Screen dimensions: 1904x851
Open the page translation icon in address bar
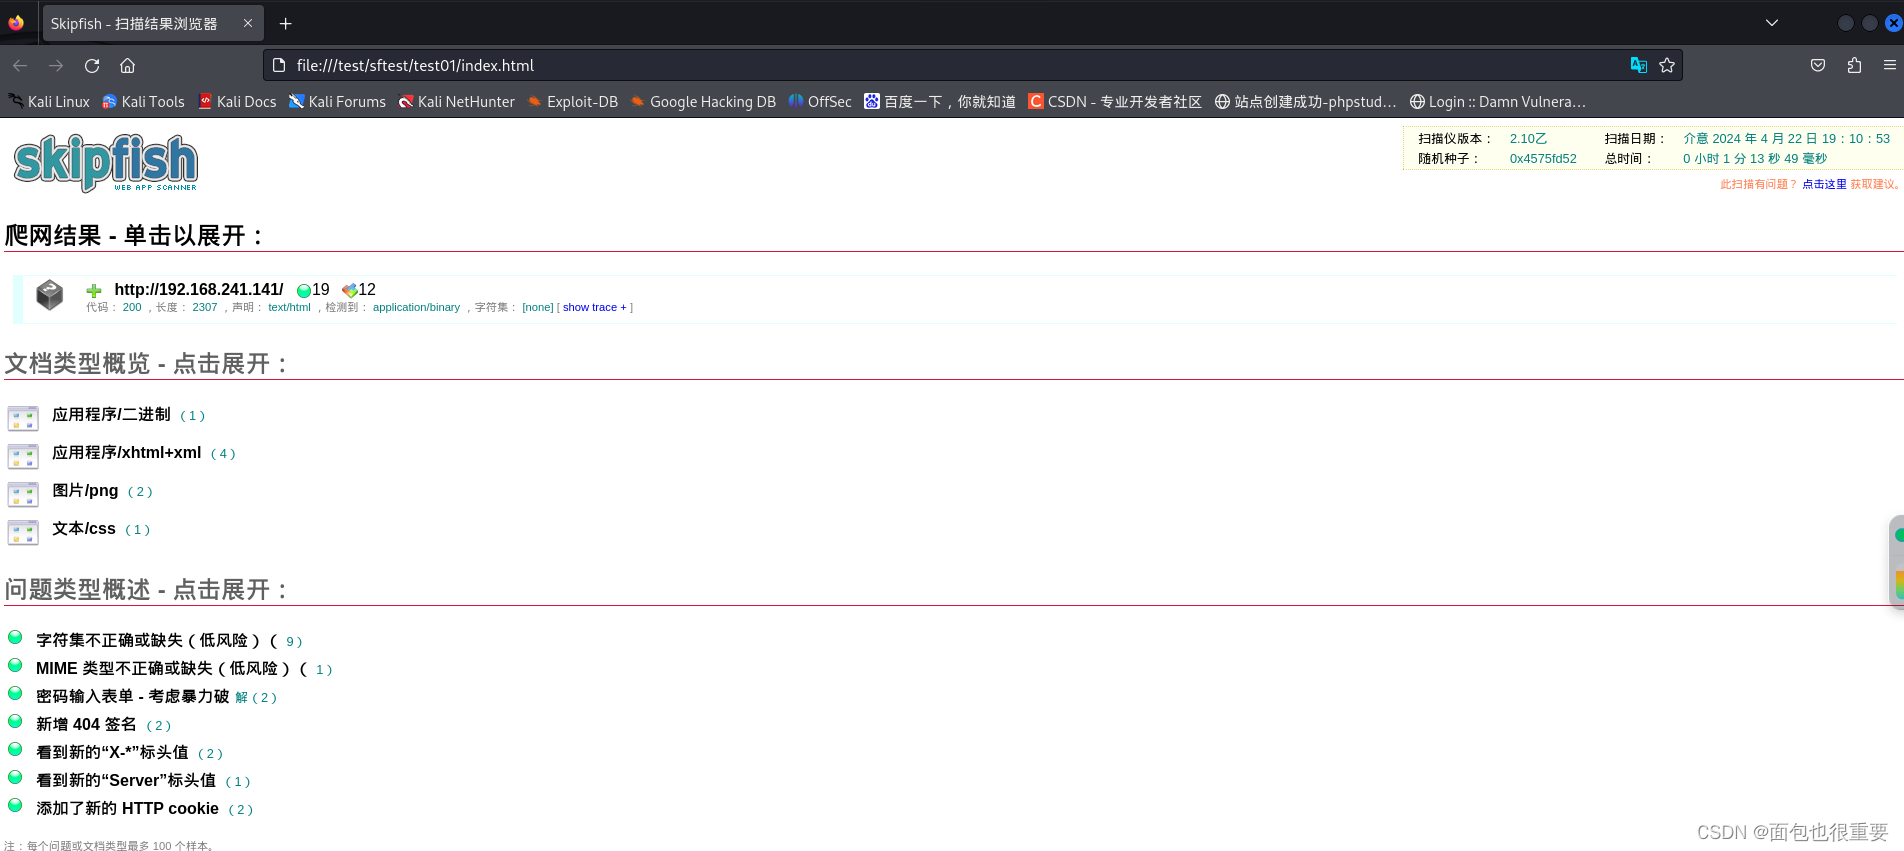[1638, 66]
